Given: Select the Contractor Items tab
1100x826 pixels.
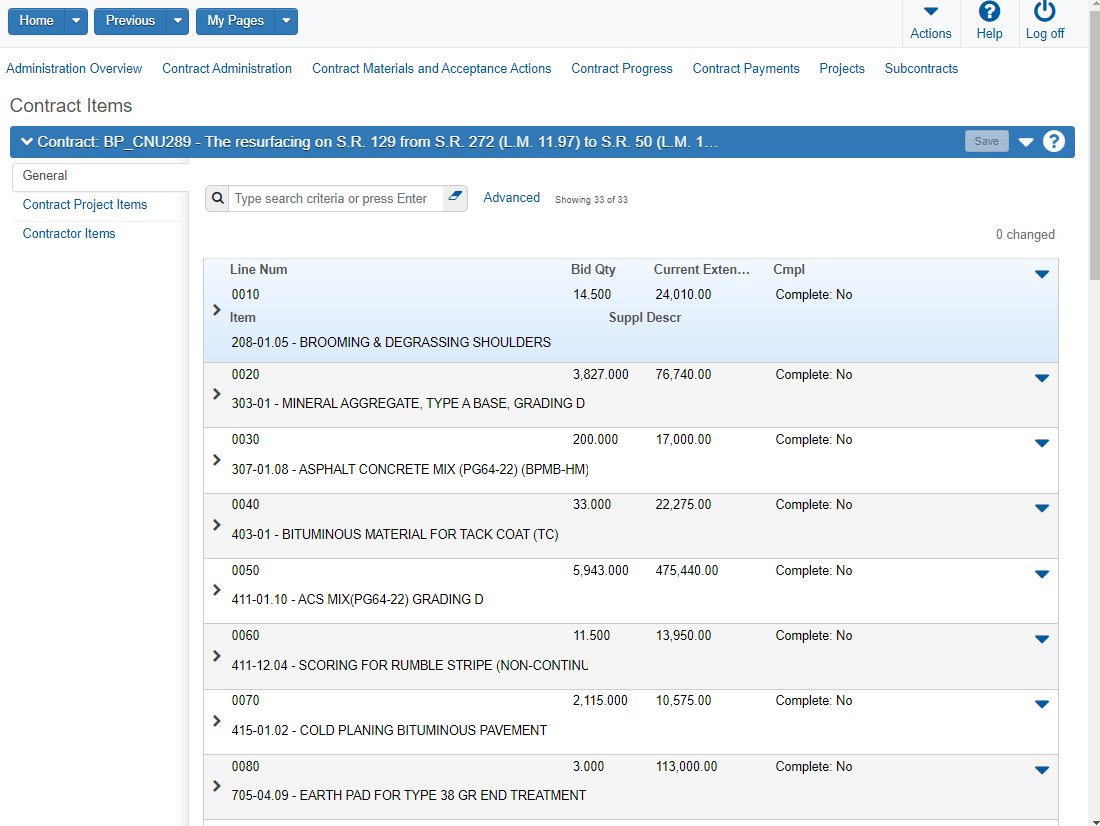Looking at the screenshot, I should [x=69, y=233].
